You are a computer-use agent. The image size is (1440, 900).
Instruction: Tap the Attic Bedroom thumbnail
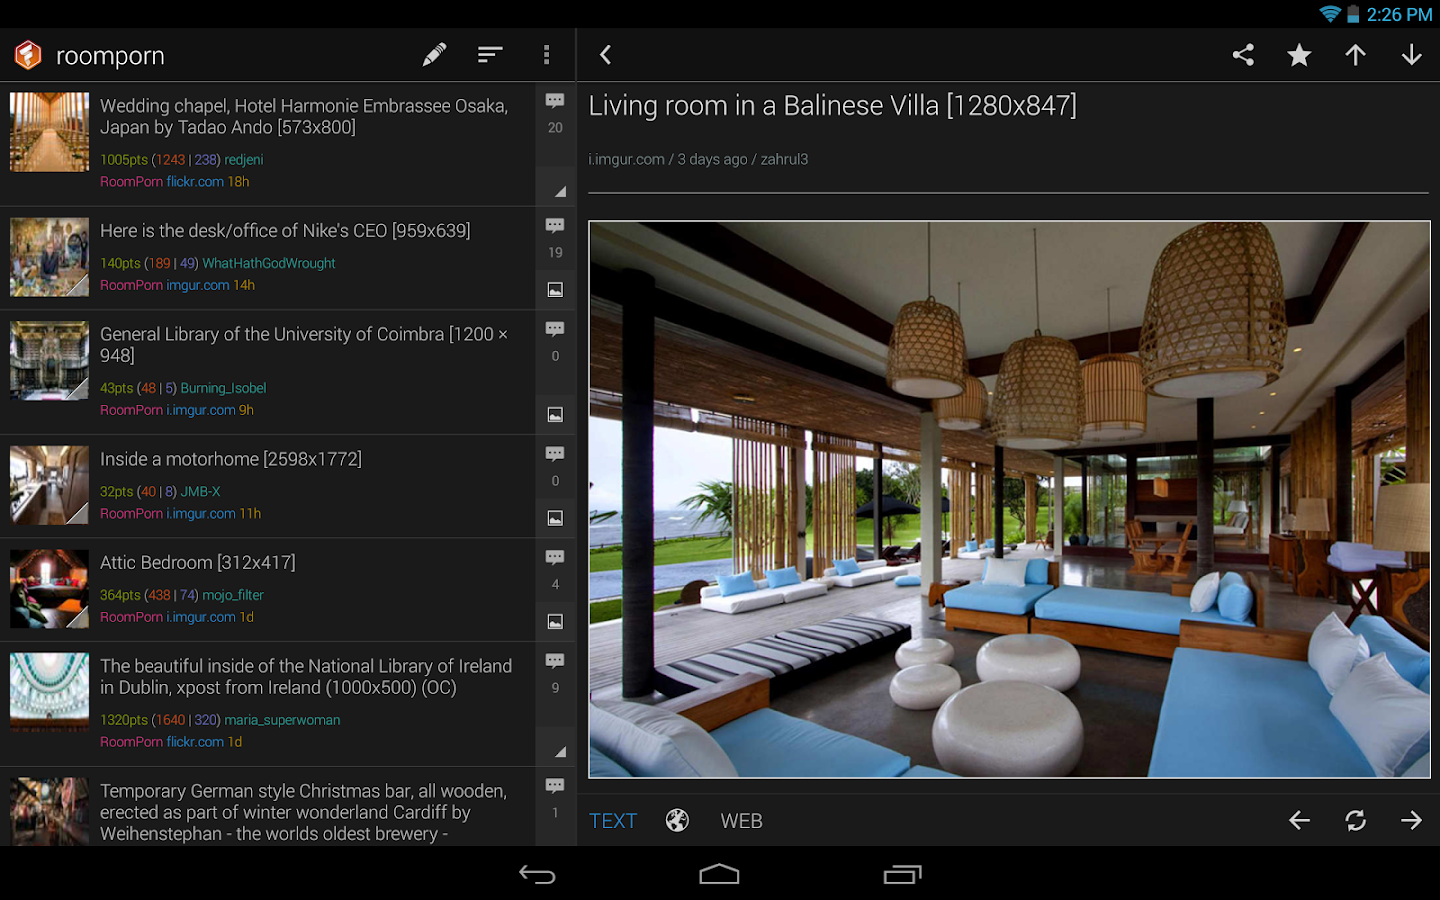[x=49, y=589]
